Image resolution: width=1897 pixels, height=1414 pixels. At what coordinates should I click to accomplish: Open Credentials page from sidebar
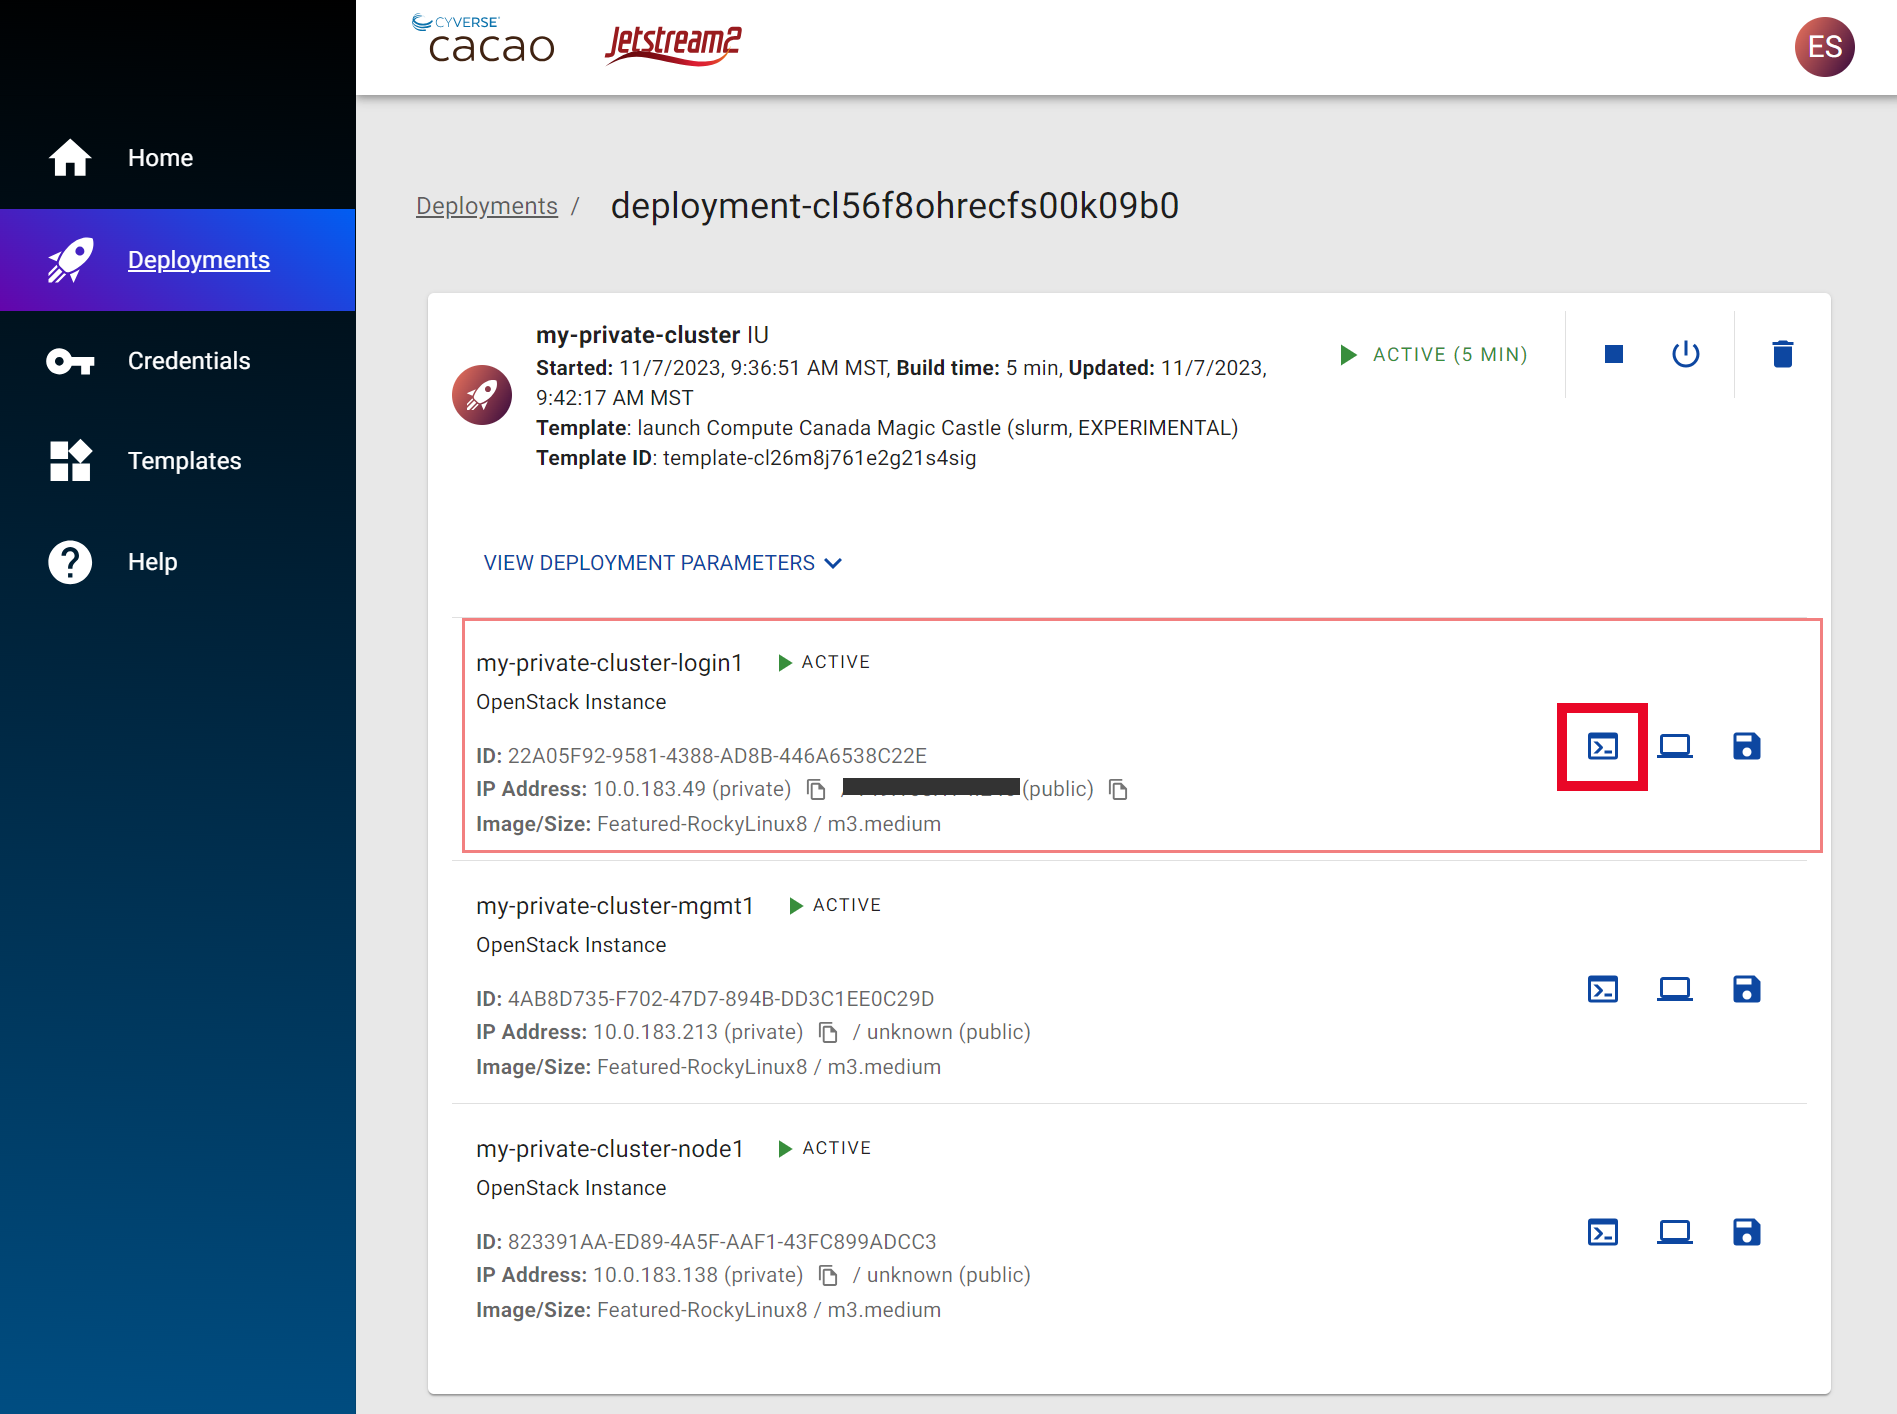[188, 361]
